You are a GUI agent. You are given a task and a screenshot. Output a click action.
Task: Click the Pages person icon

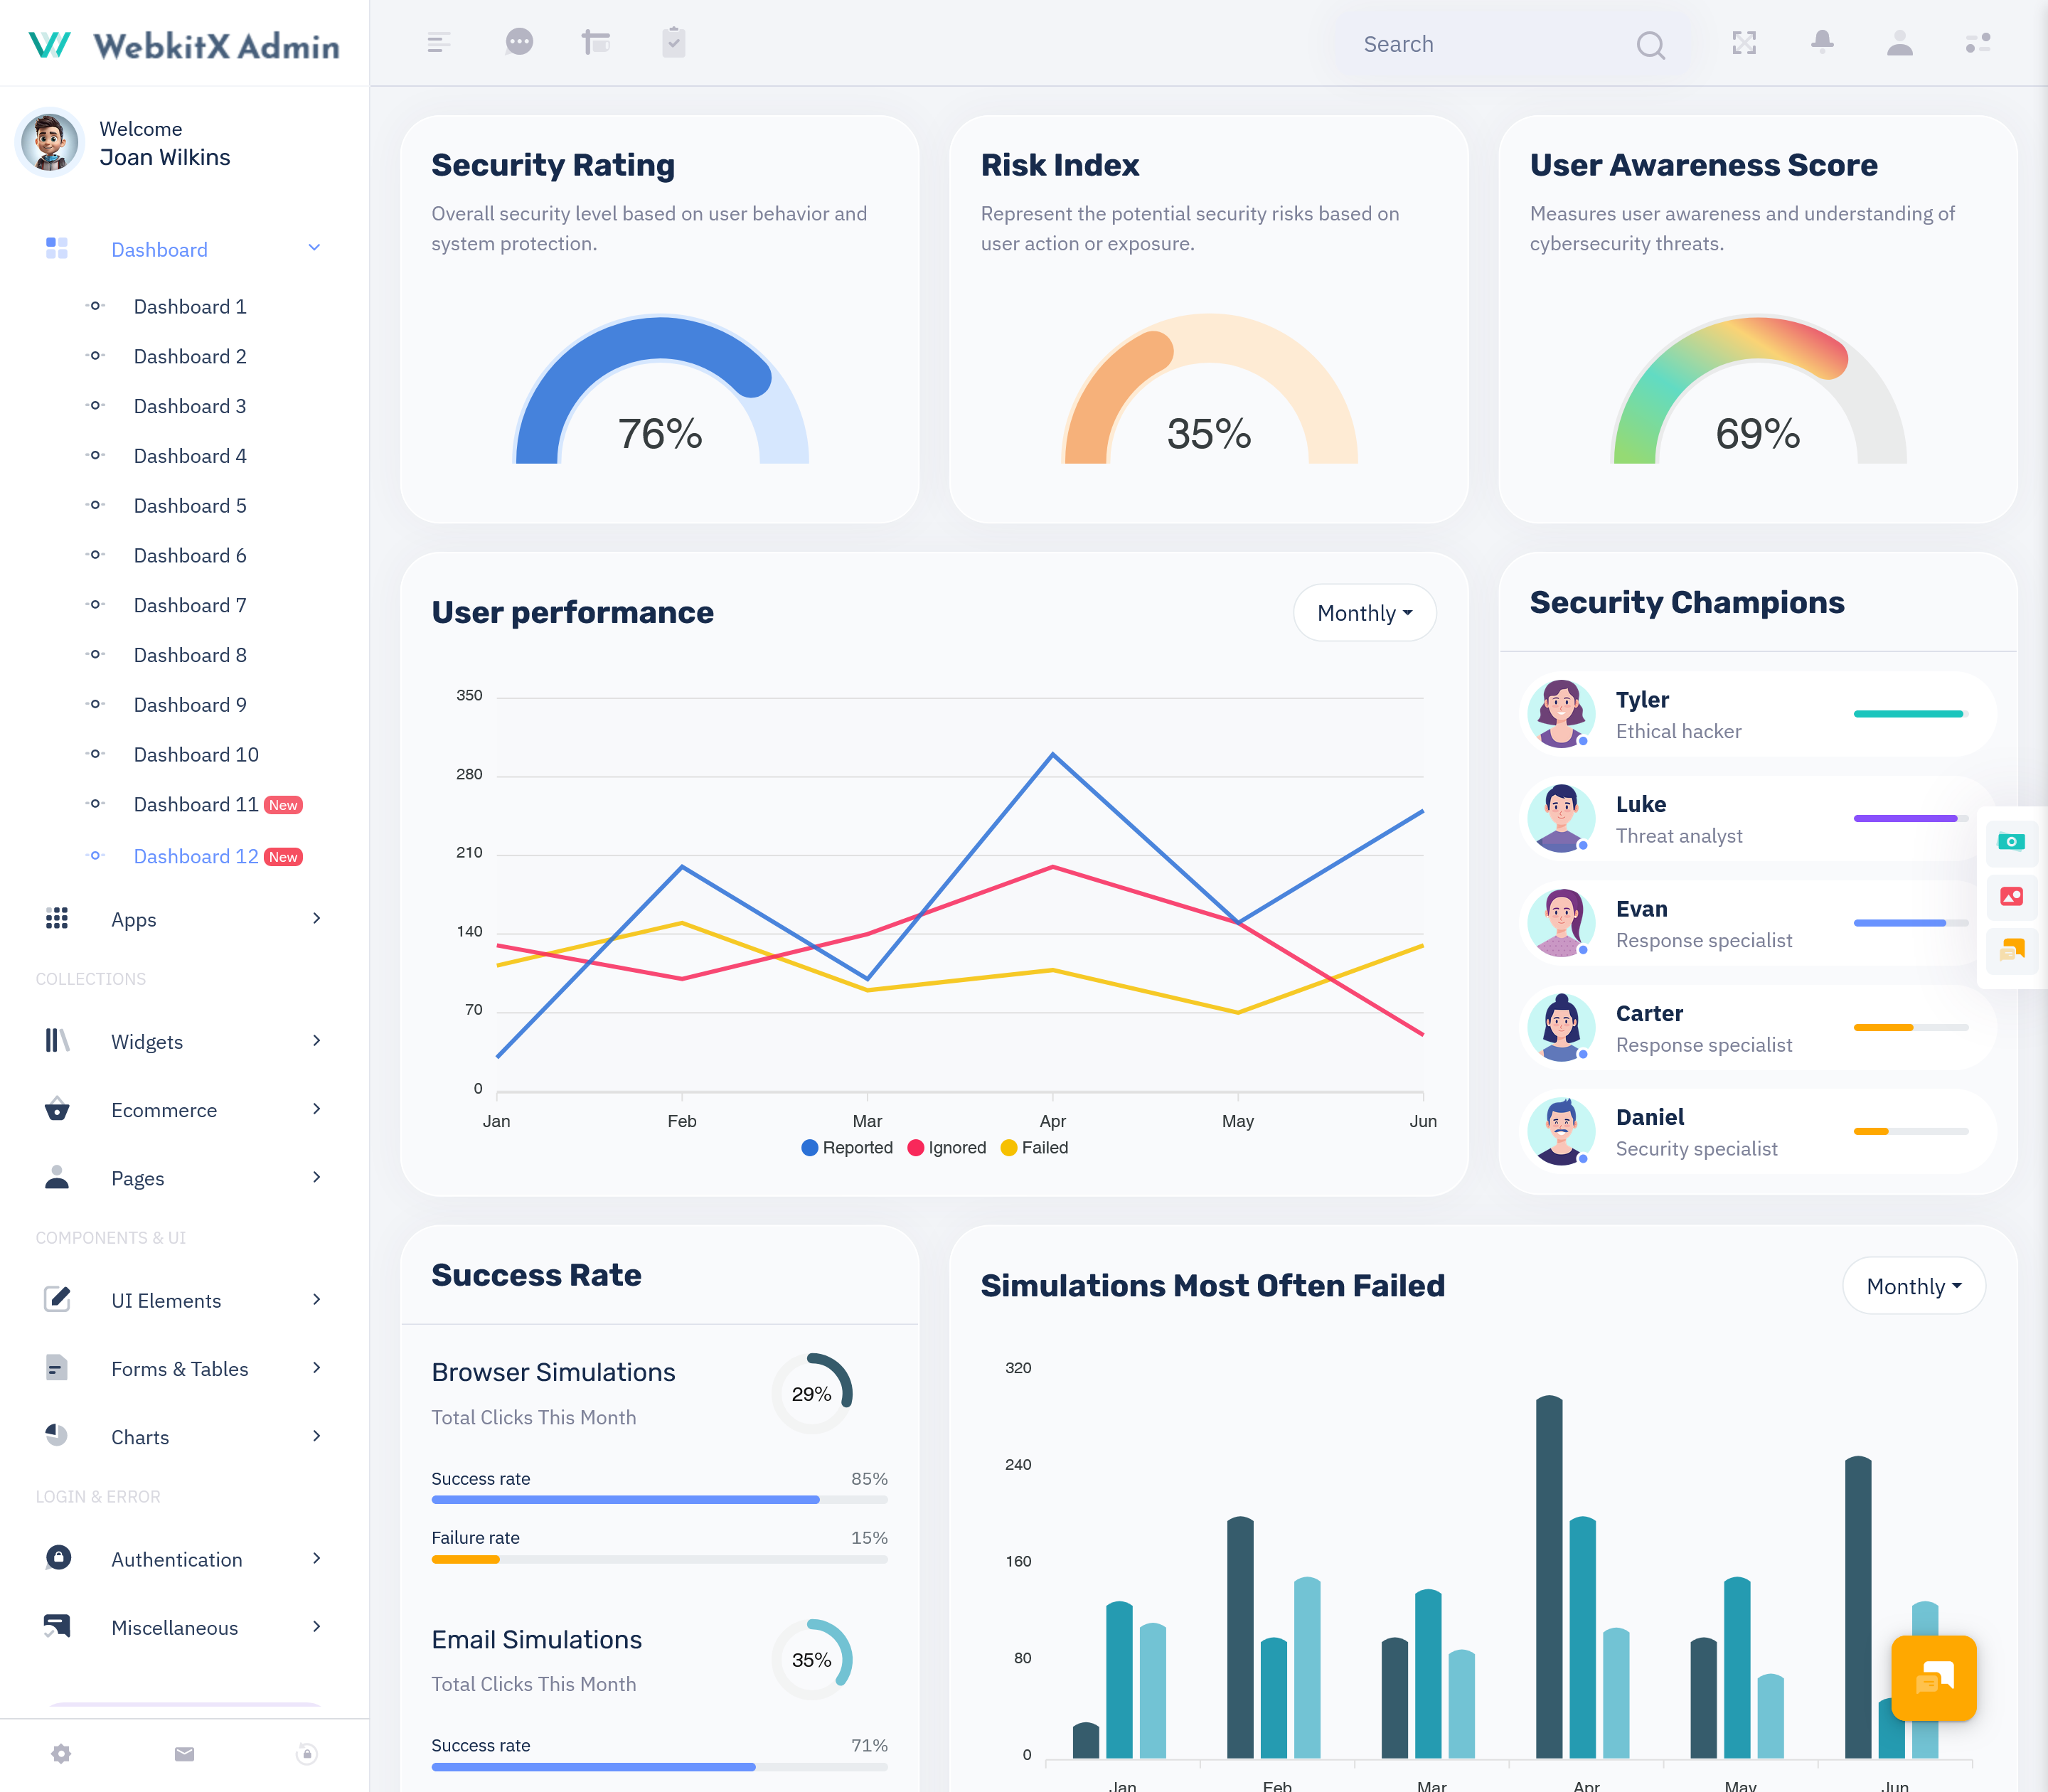(57, 1177)
